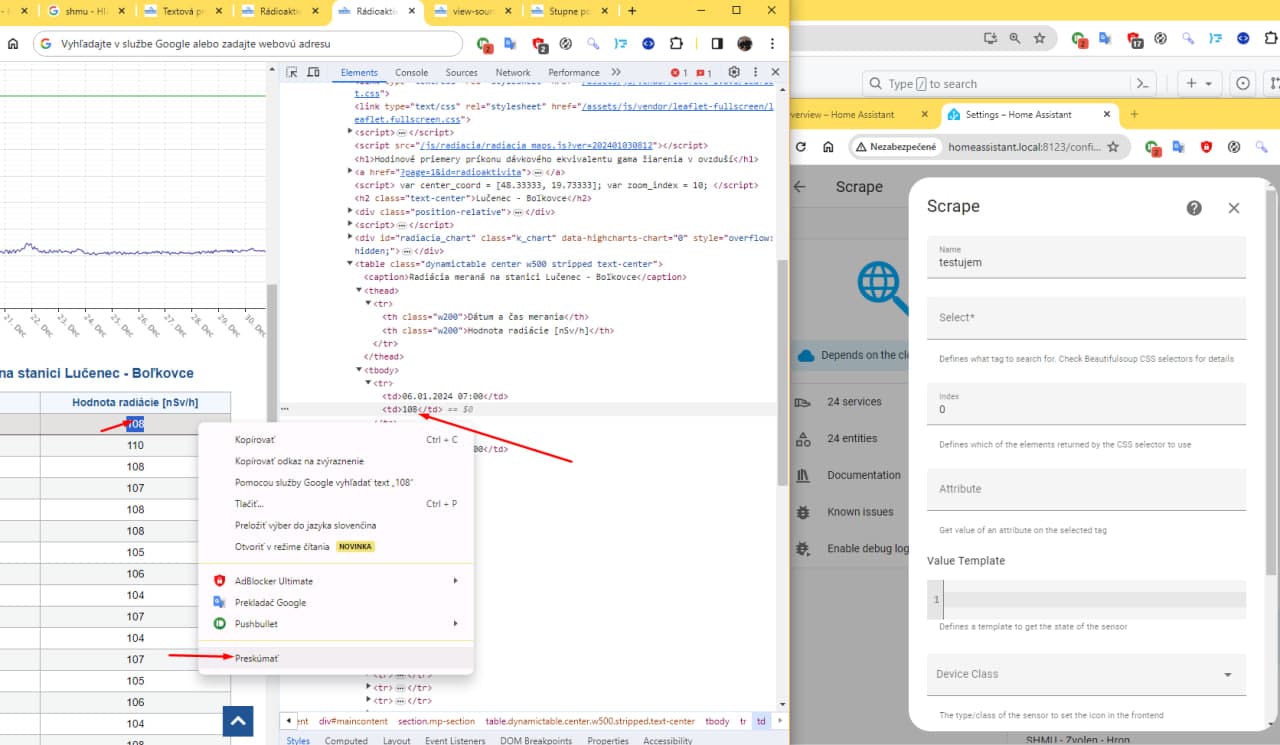Image resolution: width=1280 pixels, height=745 pixels.
Task: Toggle the device toolbar in DevTools
Action: click(x=314, y=72)
